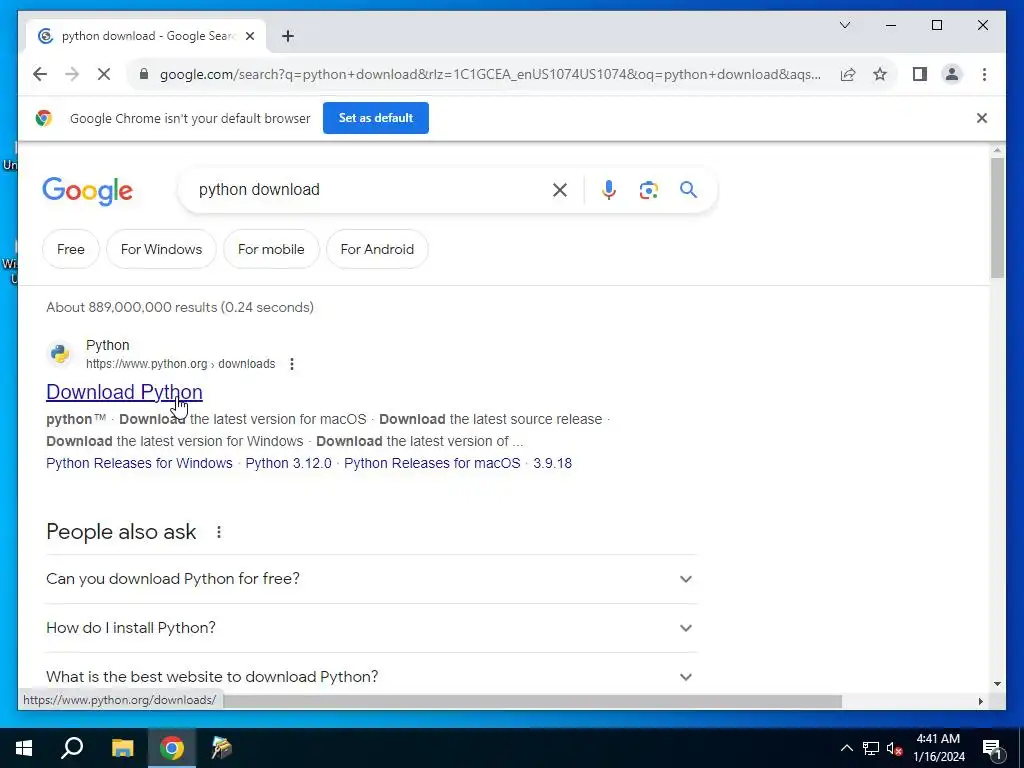Open the taskbar clock and date
This screenshot has height=768, width=1024.
pyautogui.click(x=938, y=748)
